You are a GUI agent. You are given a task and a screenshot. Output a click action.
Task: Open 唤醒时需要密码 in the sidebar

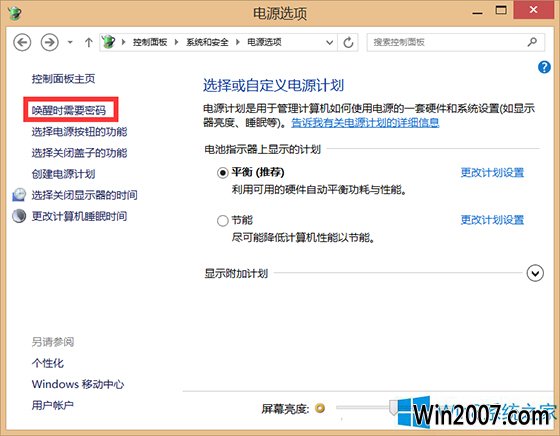click(x=69, y=110)
